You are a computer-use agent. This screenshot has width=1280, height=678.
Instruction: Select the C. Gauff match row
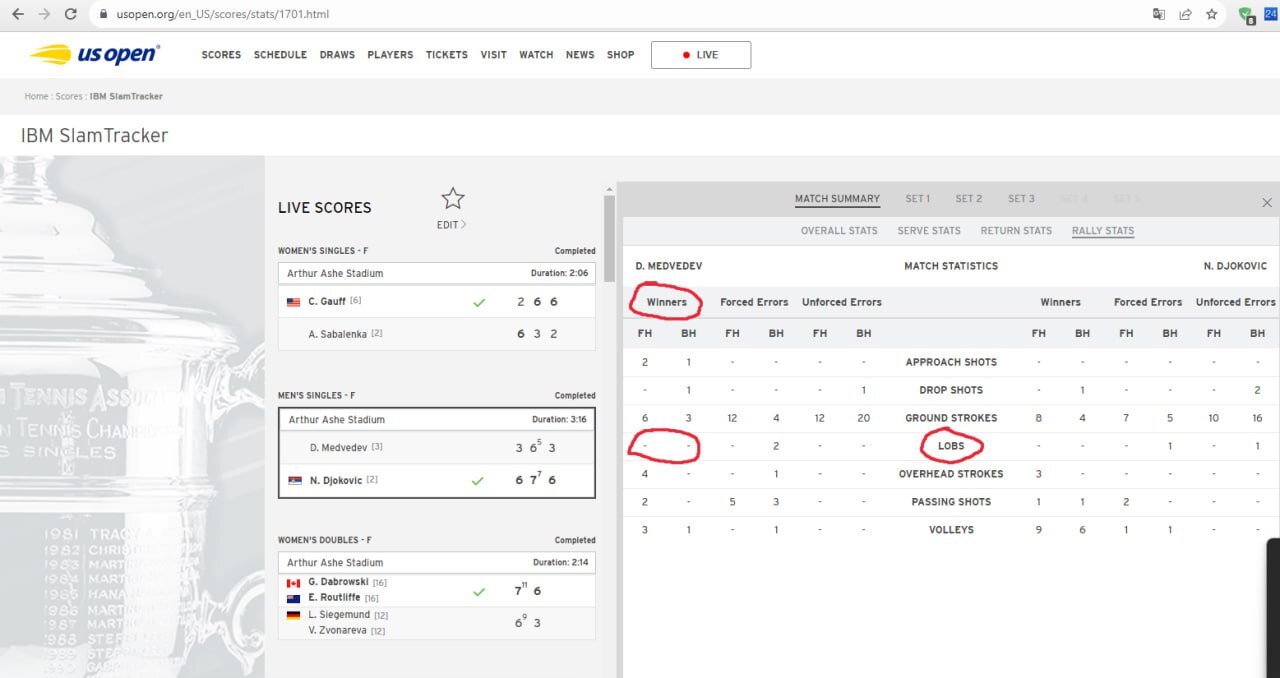(437, 302)
